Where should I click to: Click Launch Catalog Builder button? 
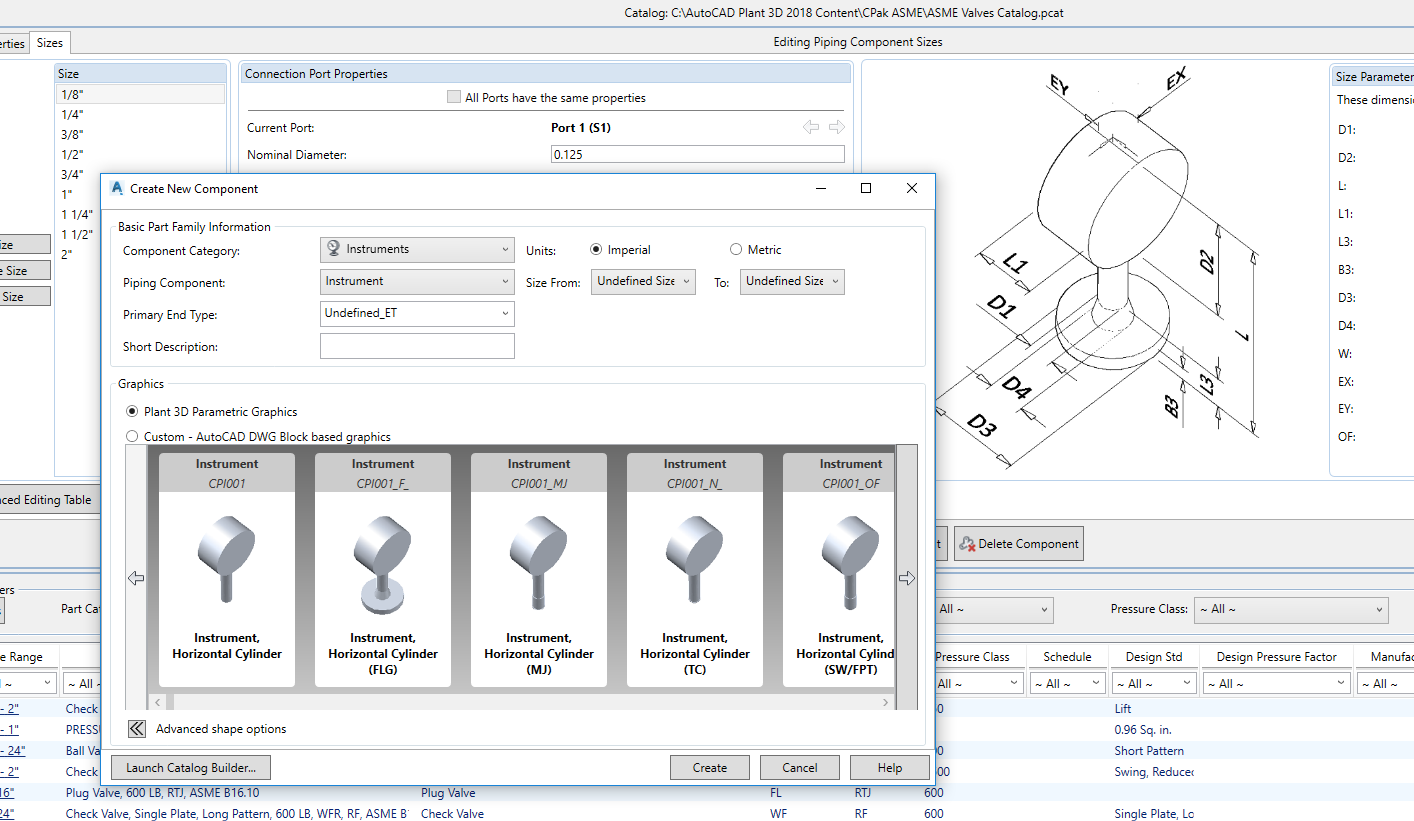[191, 768]
